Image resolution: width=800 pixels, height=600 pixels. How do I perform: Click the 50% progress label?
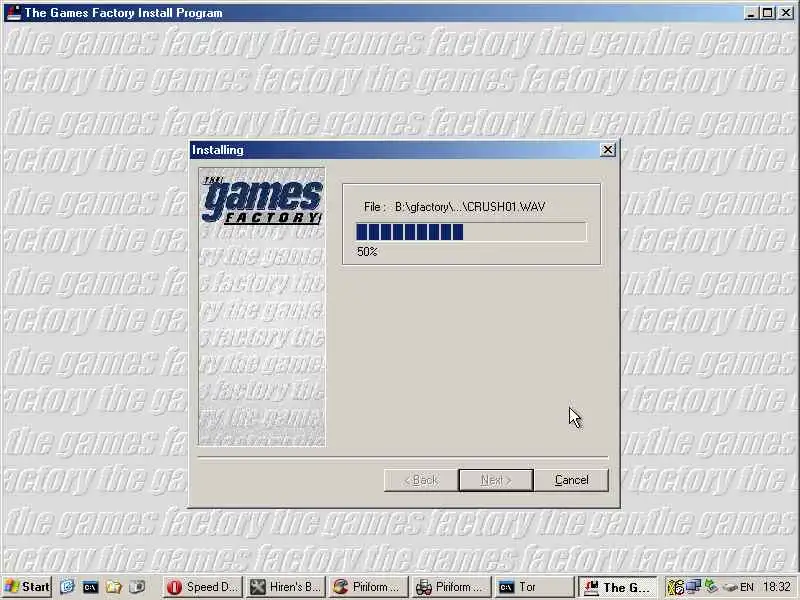[367, 252]
